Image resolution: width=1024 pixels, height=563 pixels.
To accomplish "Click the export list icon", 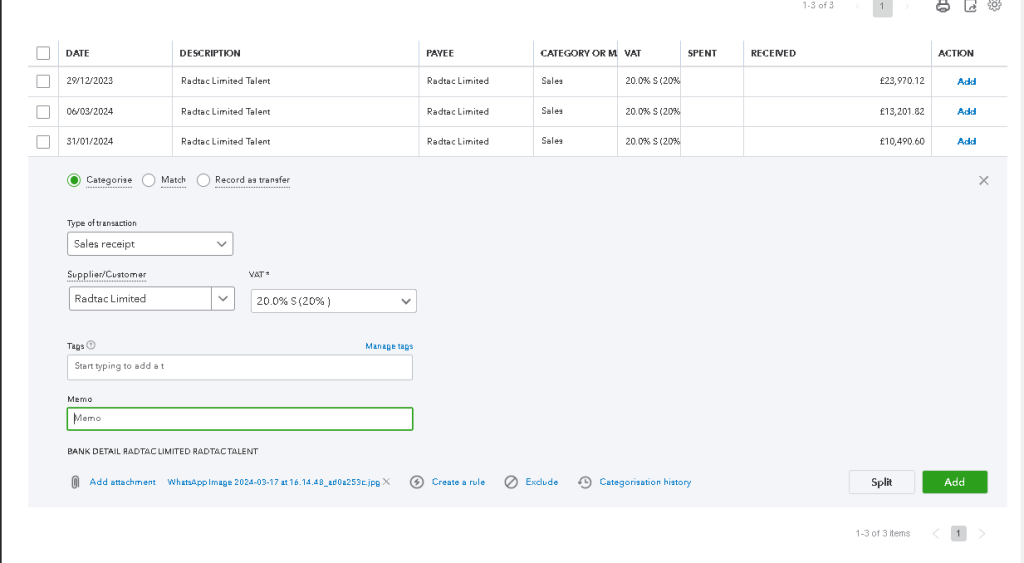I will [x=970, y=6].
